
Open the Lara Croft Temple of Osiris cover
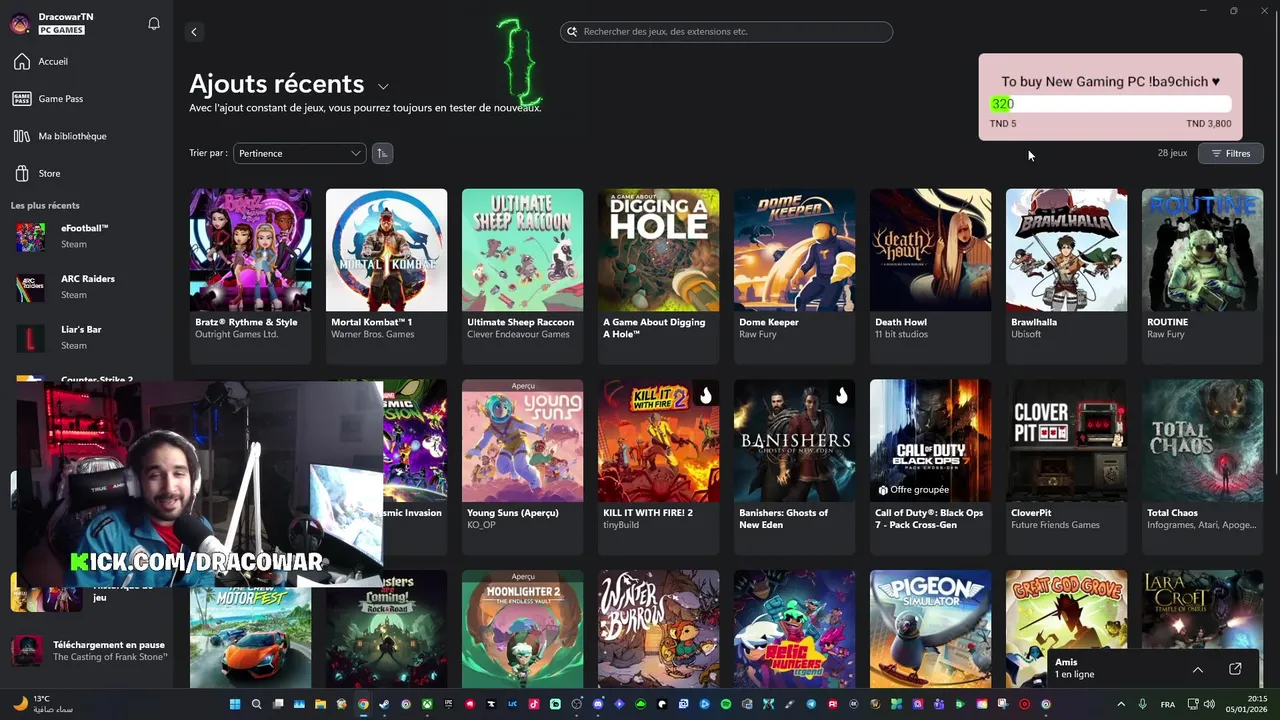click(1202, 610)
